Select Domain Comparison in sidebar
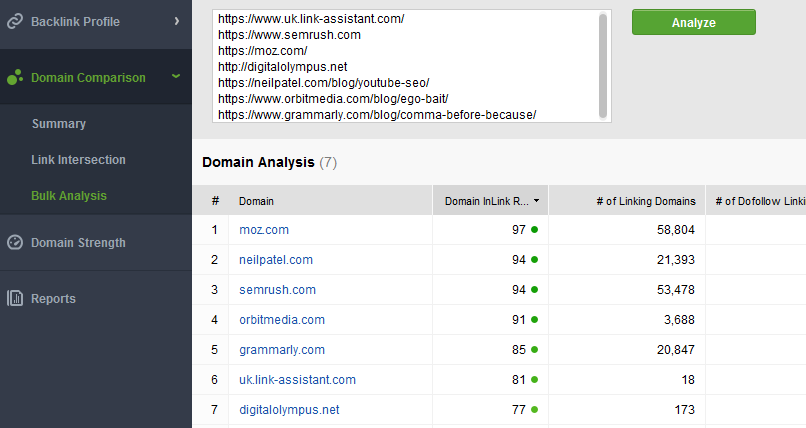Screen dimensions: 806x428 click(96, 77)
